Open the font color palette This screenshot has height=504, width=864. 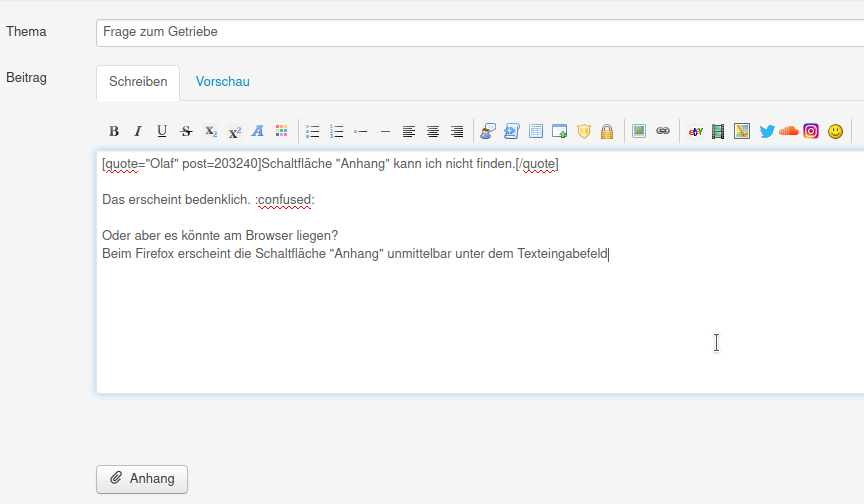[x=282, y=131]
